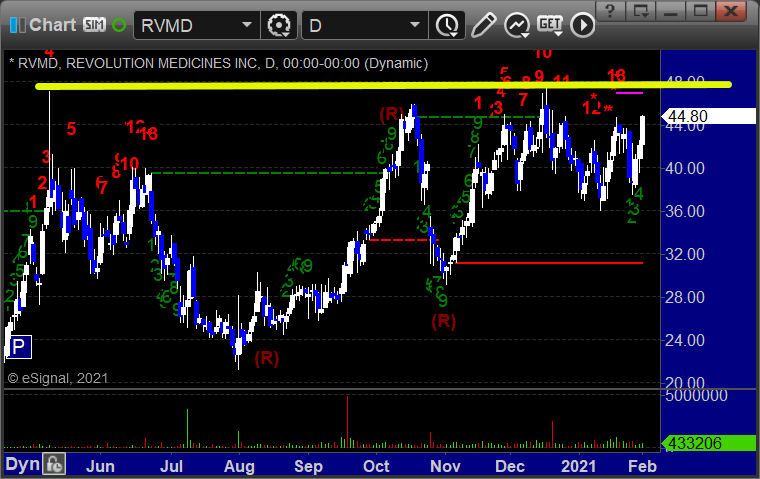Click into the D interval field

point(365,25)
